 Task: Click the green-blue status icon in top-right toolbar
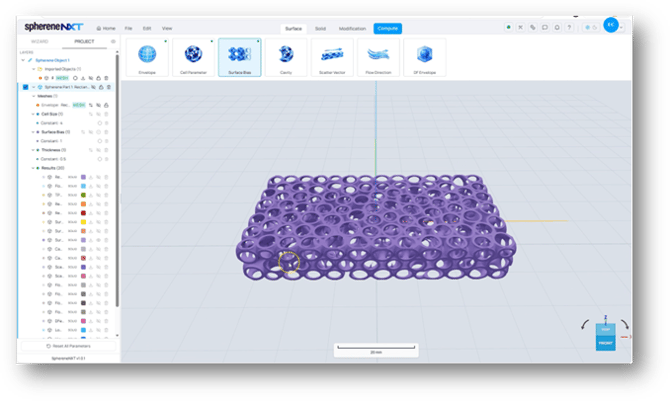point(508,27)
